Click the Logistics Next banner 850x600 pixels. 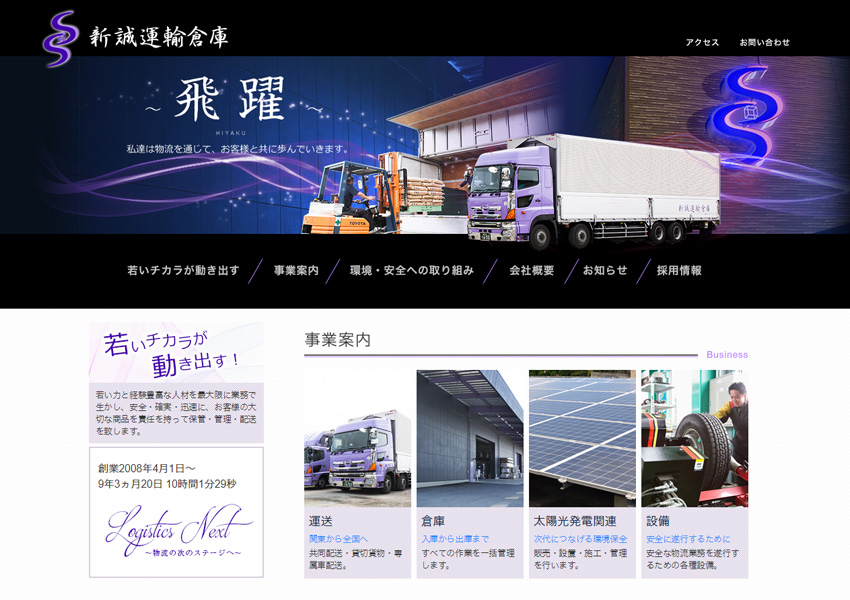click(x=176, y=532)
